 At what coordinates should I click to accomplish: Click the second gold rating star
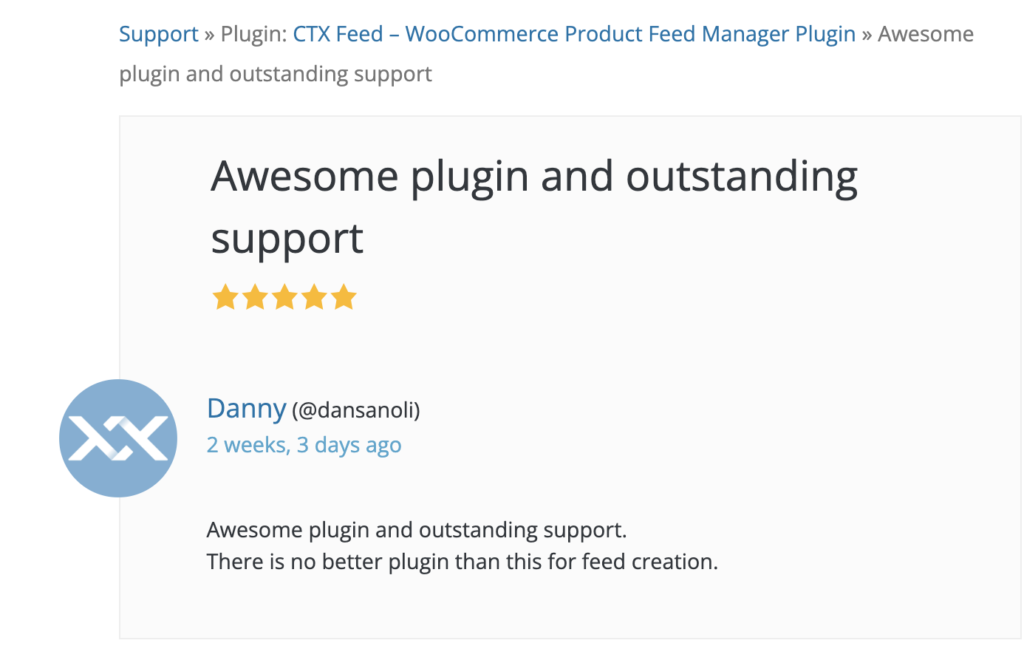255,297
